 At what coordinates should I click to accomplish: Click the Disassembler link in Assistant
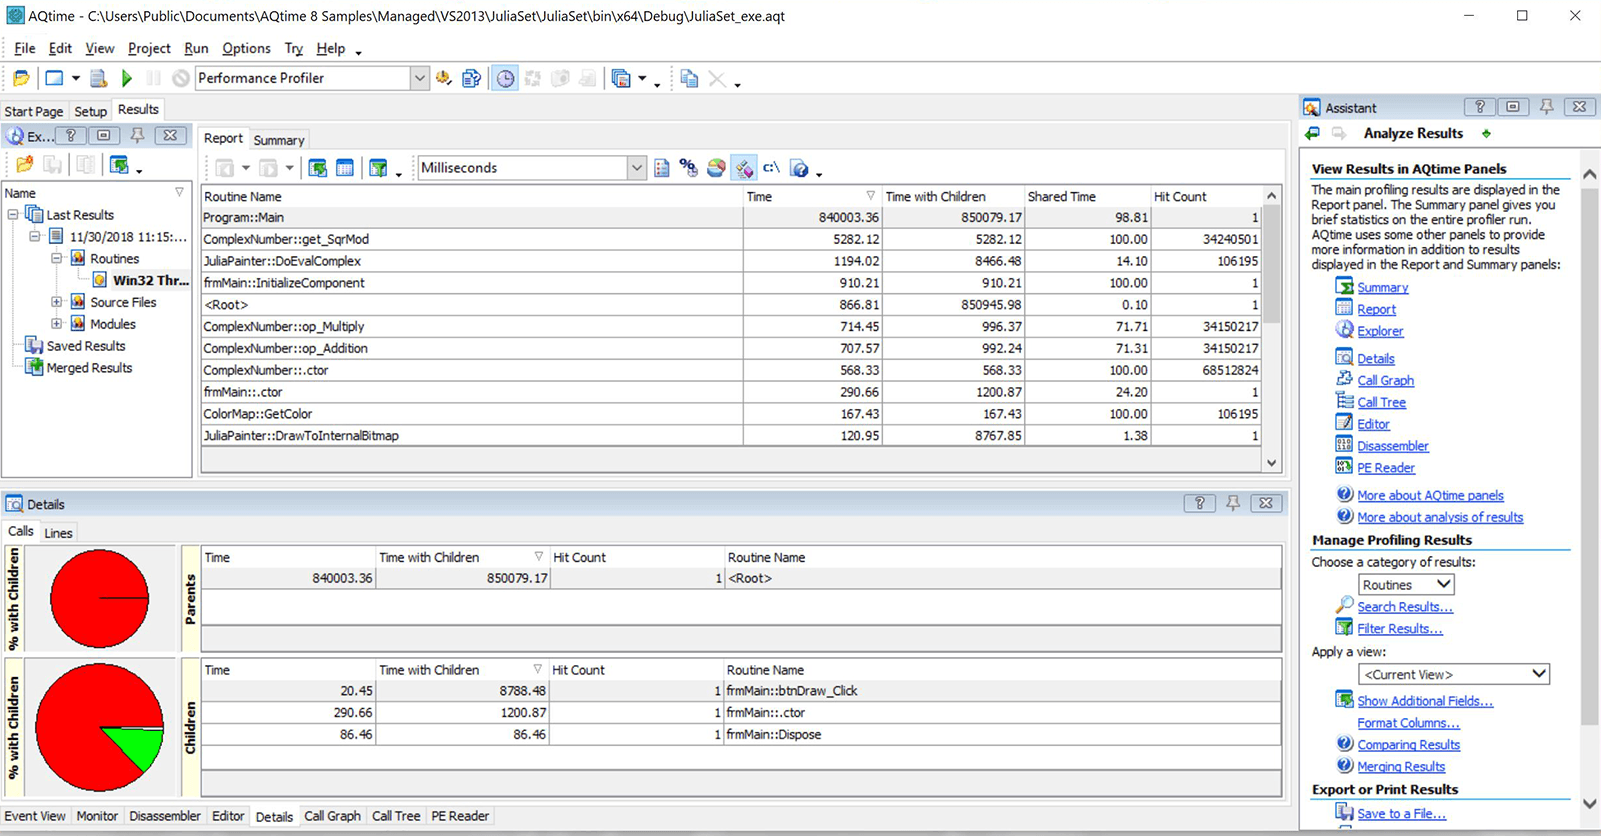1392,447
